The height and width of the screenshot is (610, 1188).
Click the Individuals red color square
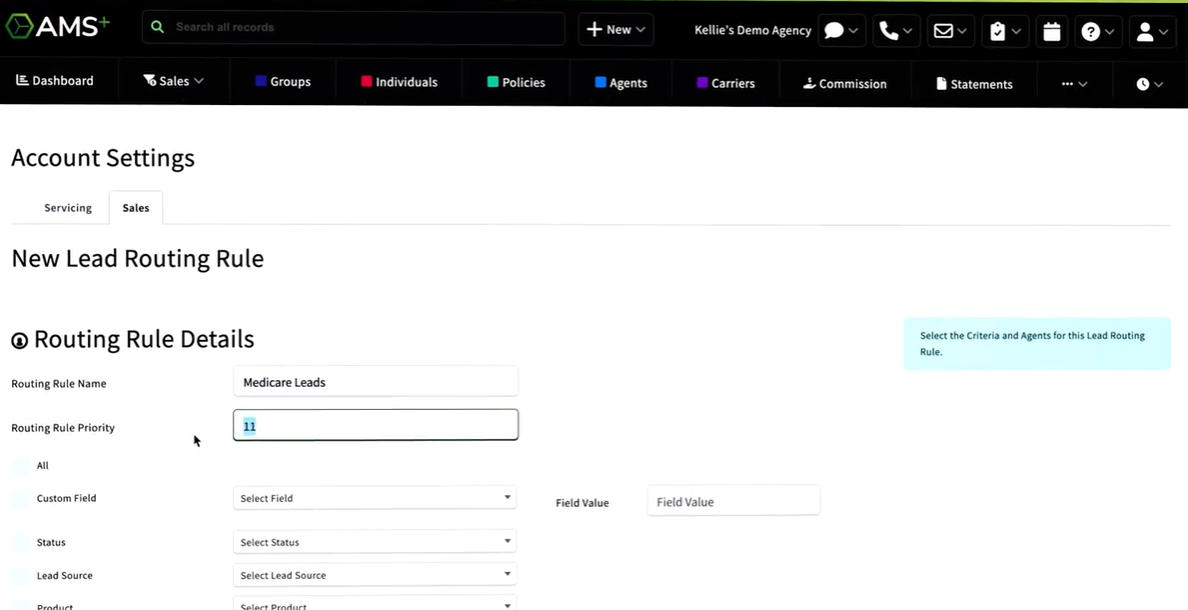[367, 81]
